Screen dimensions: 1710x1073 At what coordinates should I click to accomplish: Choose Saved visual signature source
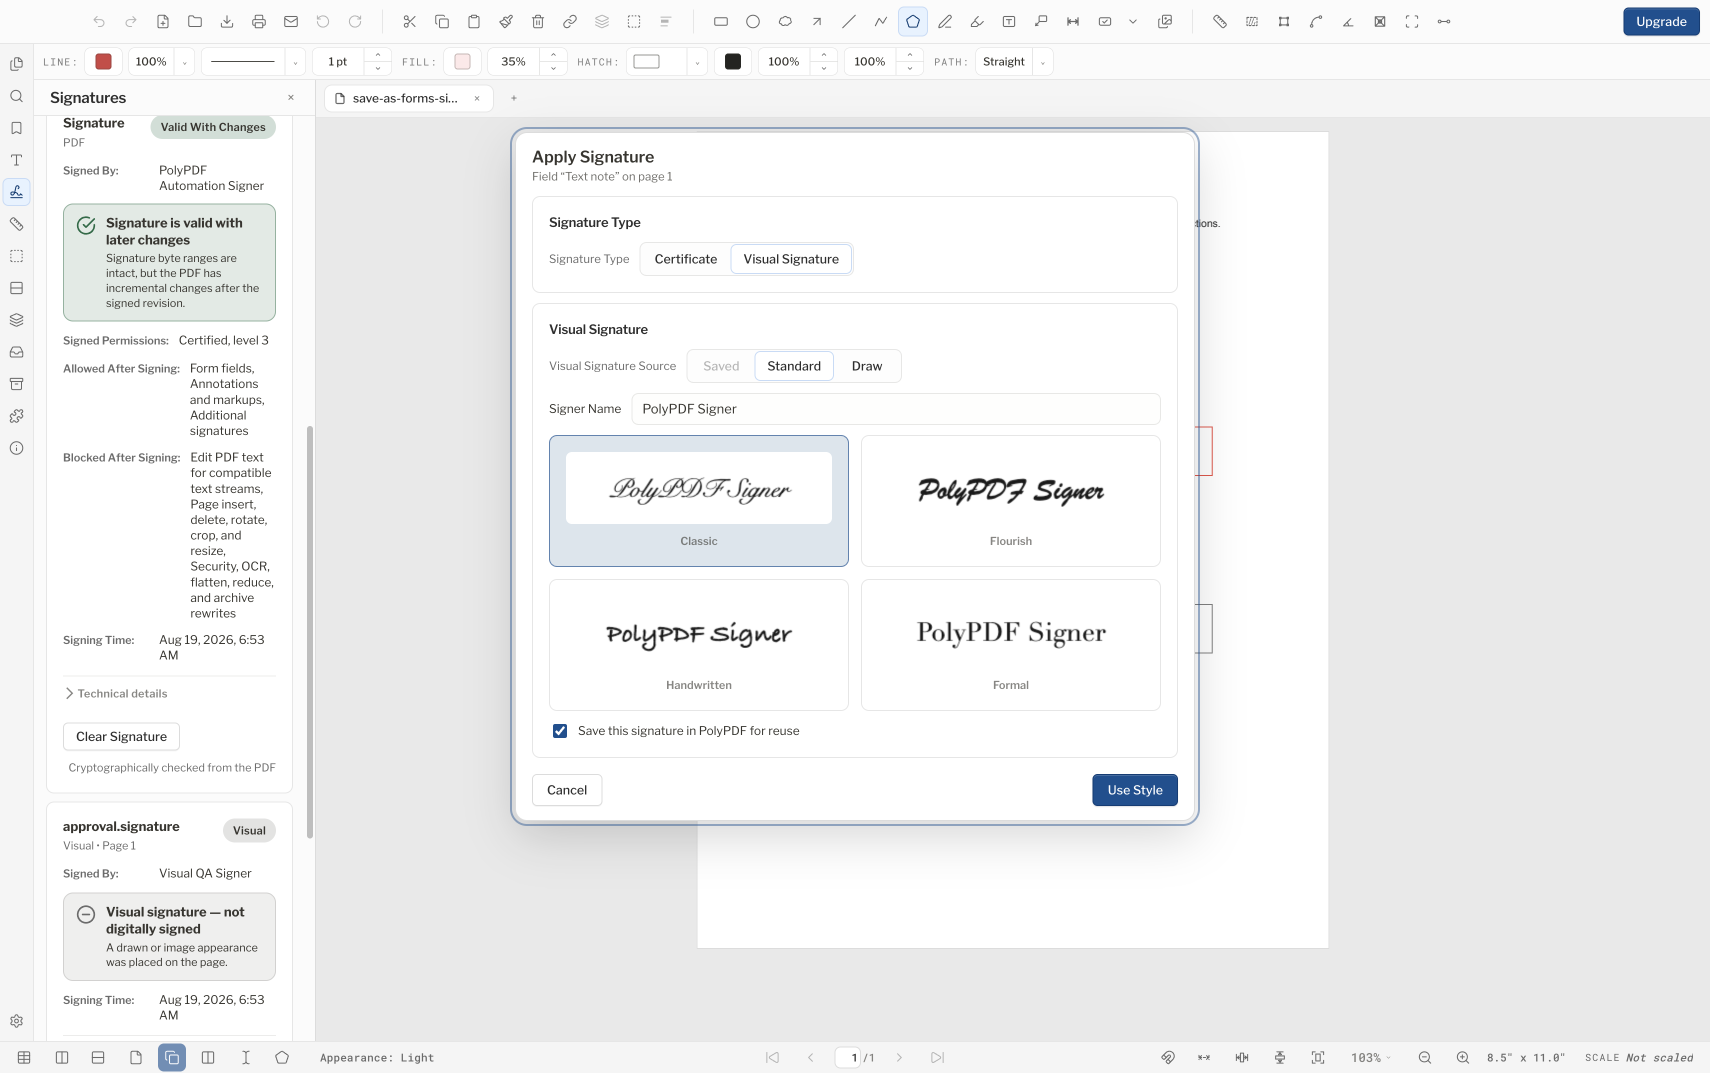click(721, 366)
